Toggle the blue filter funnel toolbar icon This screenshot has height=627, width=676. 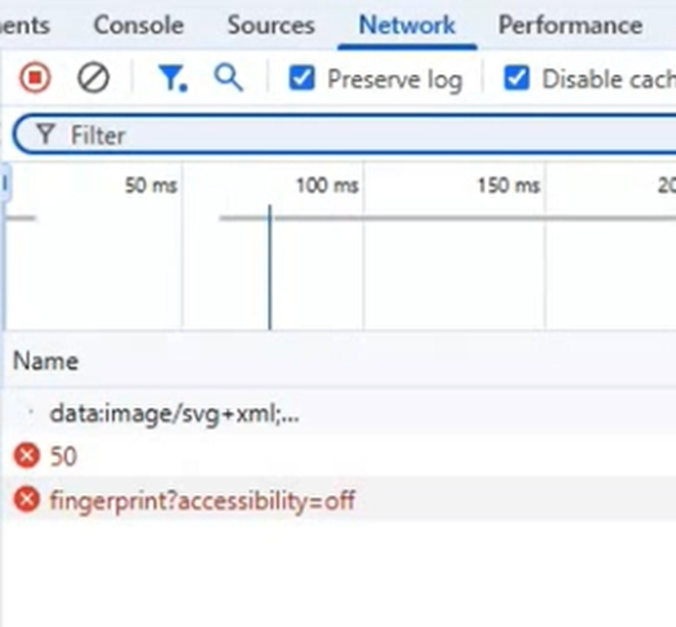tap(172, 78)
